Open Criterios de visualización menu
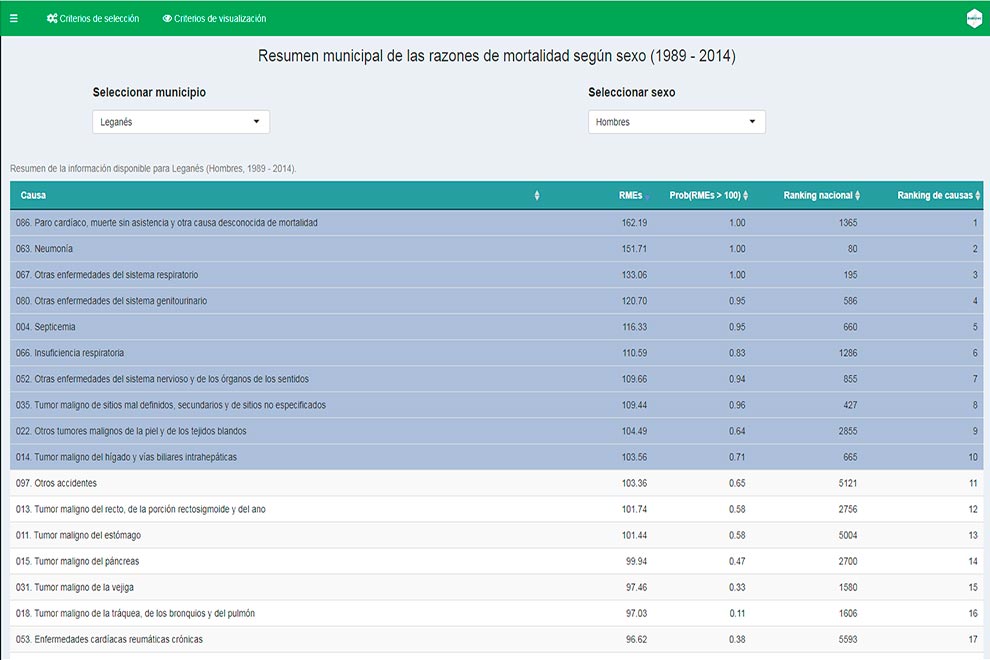The width and height of the screenshot is (990, 660). (x=214, y=18)
